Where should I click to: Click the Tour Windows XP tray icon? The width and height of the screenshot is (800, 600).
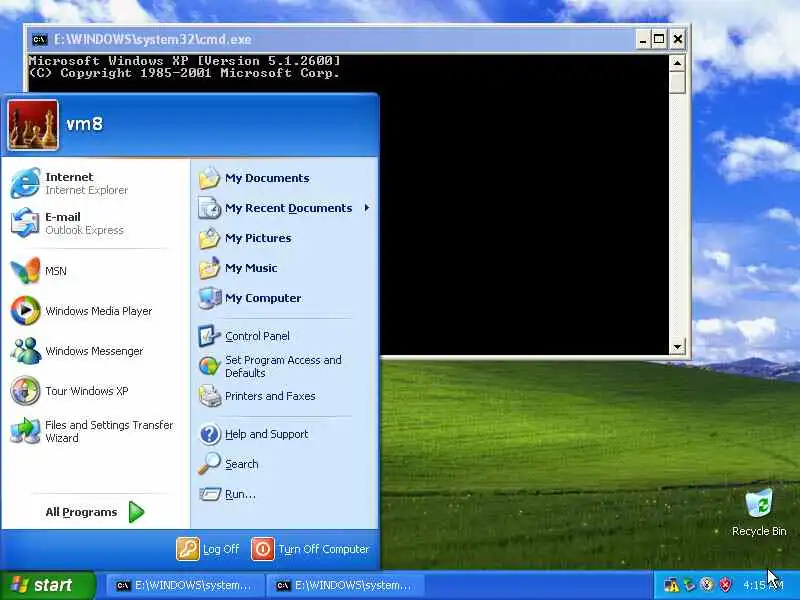[x=707, y=585]
